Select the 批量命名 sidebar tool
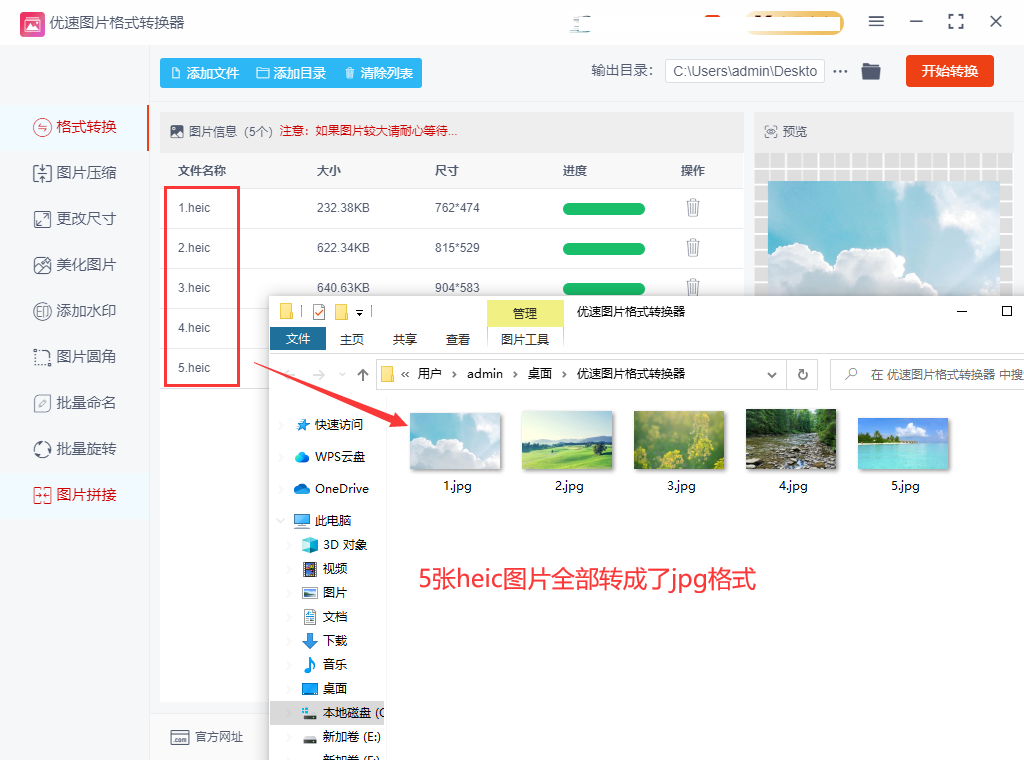Viewport: 1024px width, 760px height. click(x=75, y=403)
